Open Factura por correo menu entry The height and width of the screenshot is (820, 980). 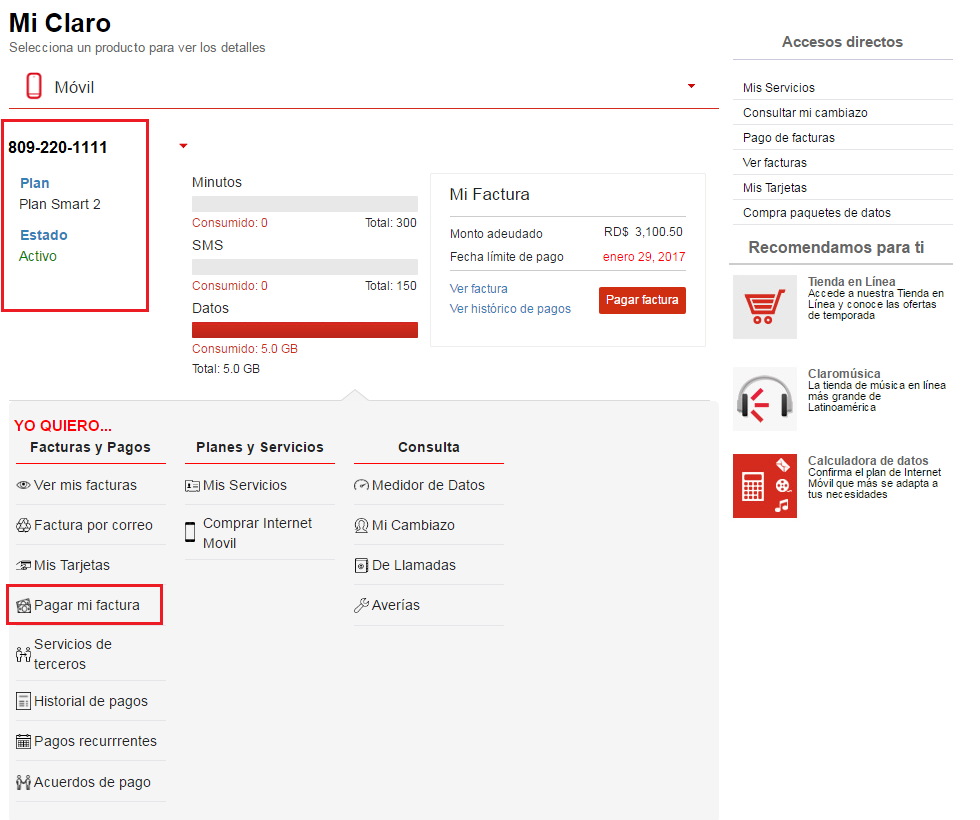[91, 525]
